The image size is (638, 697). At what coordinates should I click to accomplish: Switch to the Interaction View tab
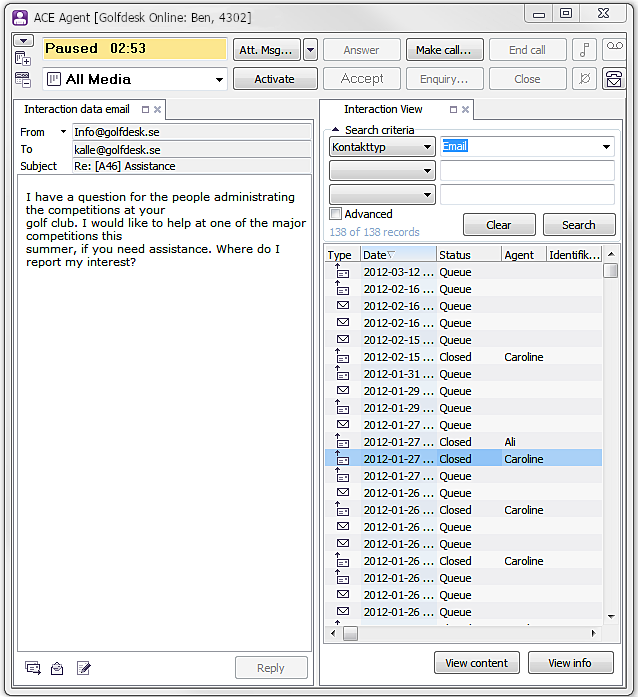coord(383,110)
